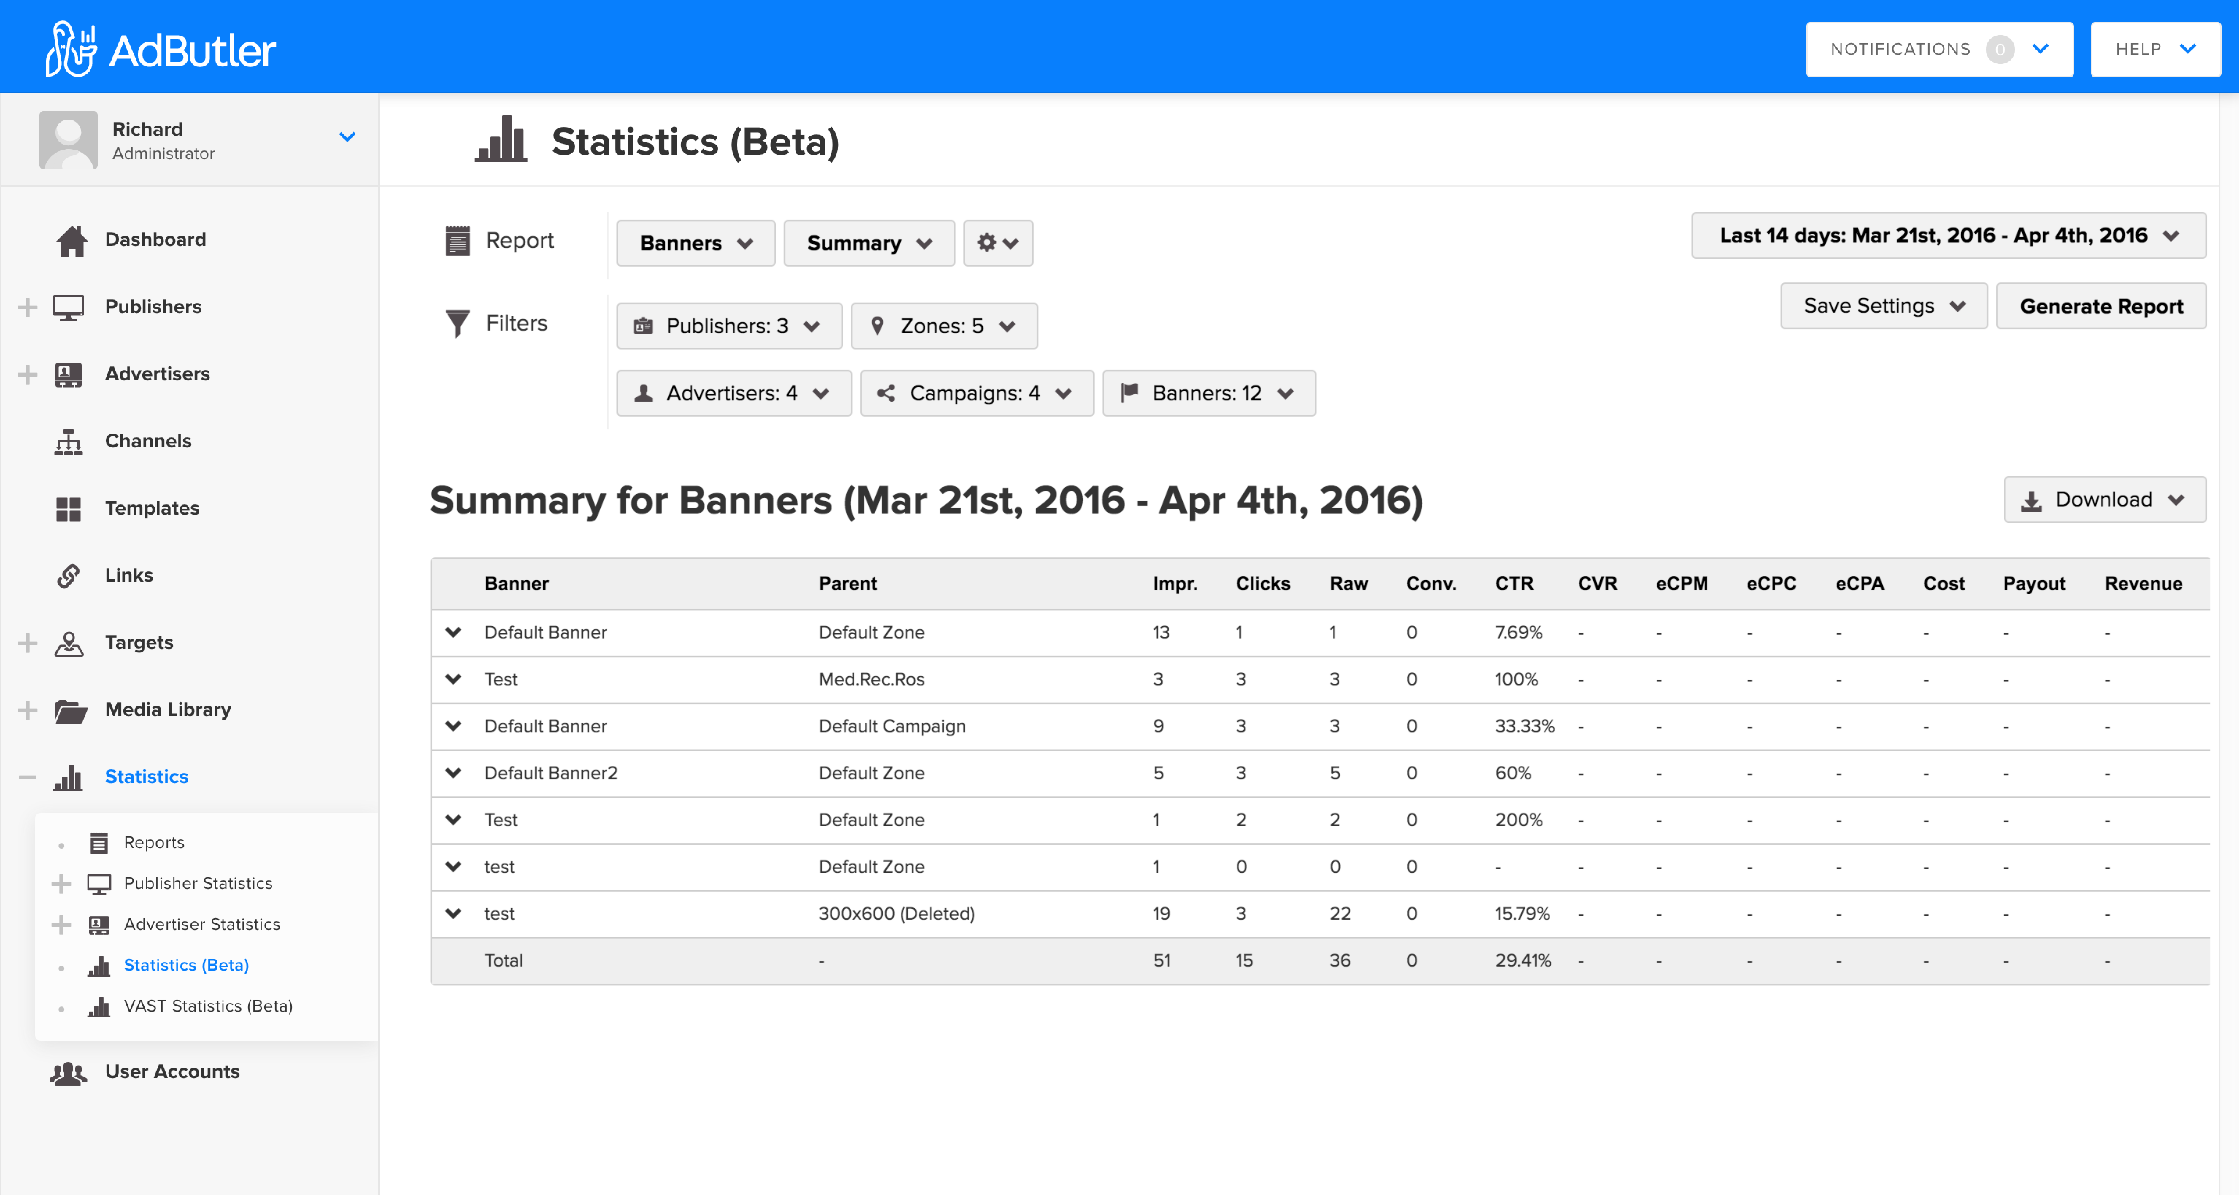2239x1195 pixels.
Task: Click the Links chain icon
Action: pyautogui.click(x=68, y=575)
